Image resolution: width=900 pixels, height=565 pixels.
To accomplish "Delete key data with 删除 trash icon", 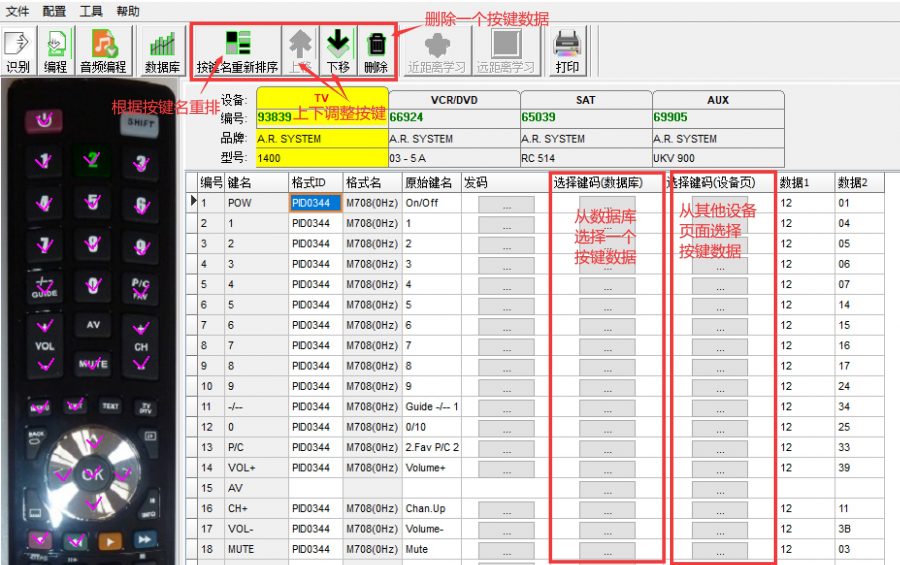I will tap(376, 51).
